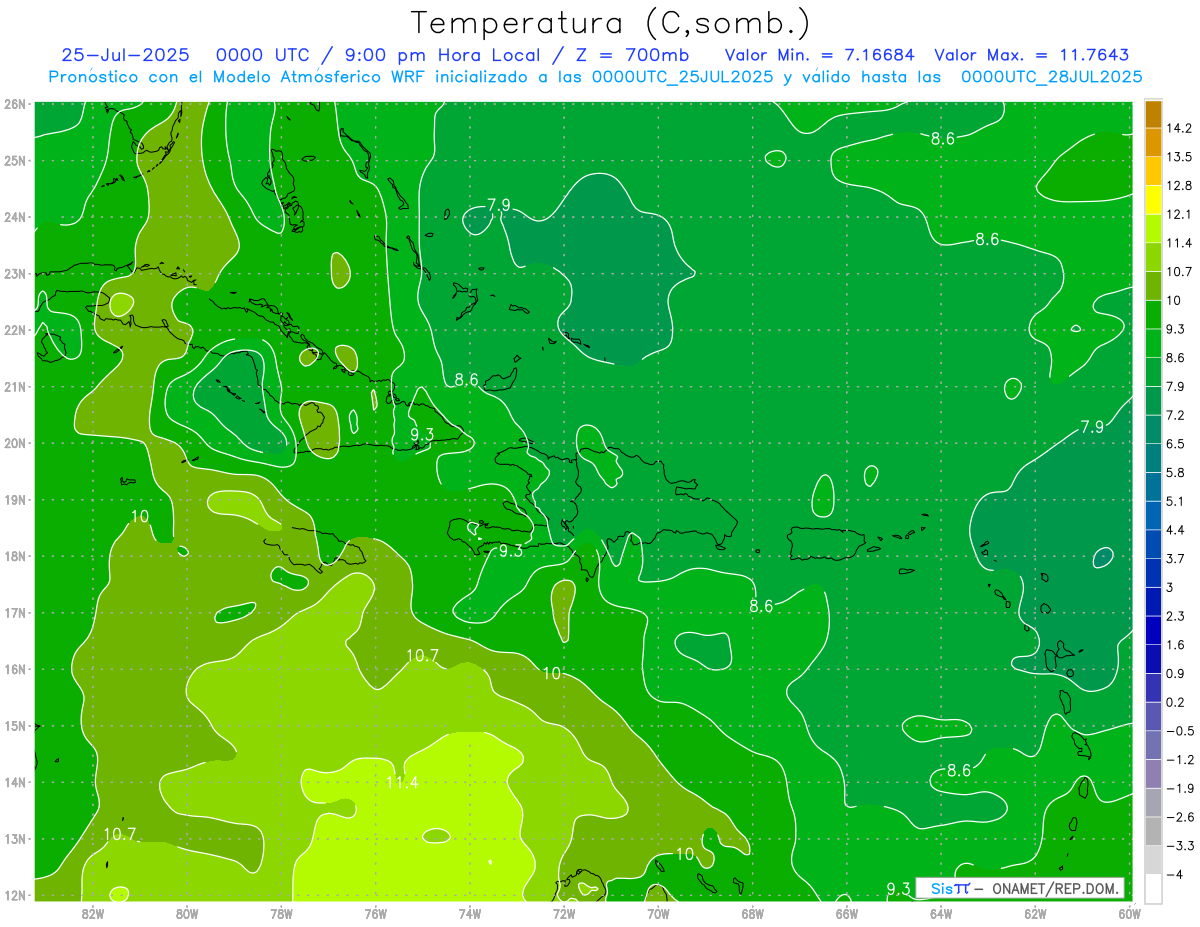Click the 12.1 legend label
This screenshot has height=927, width=1200.
1178,214
